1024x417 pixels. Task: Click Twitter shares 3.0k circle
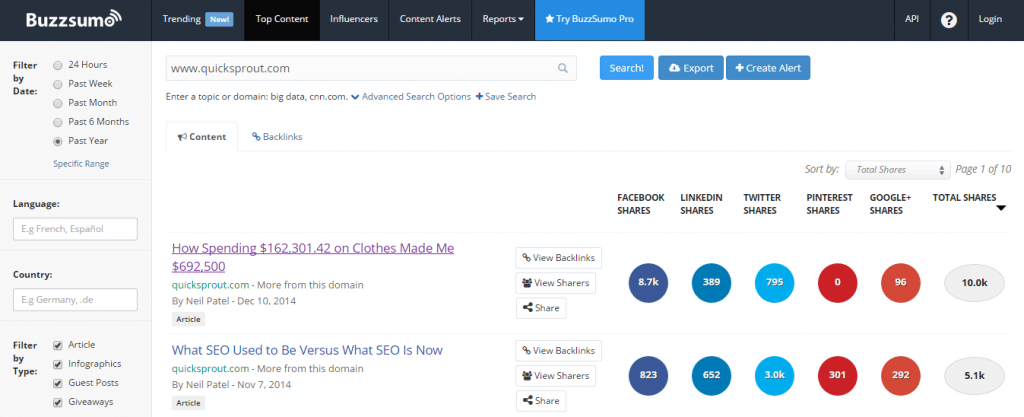pos(775,375)
